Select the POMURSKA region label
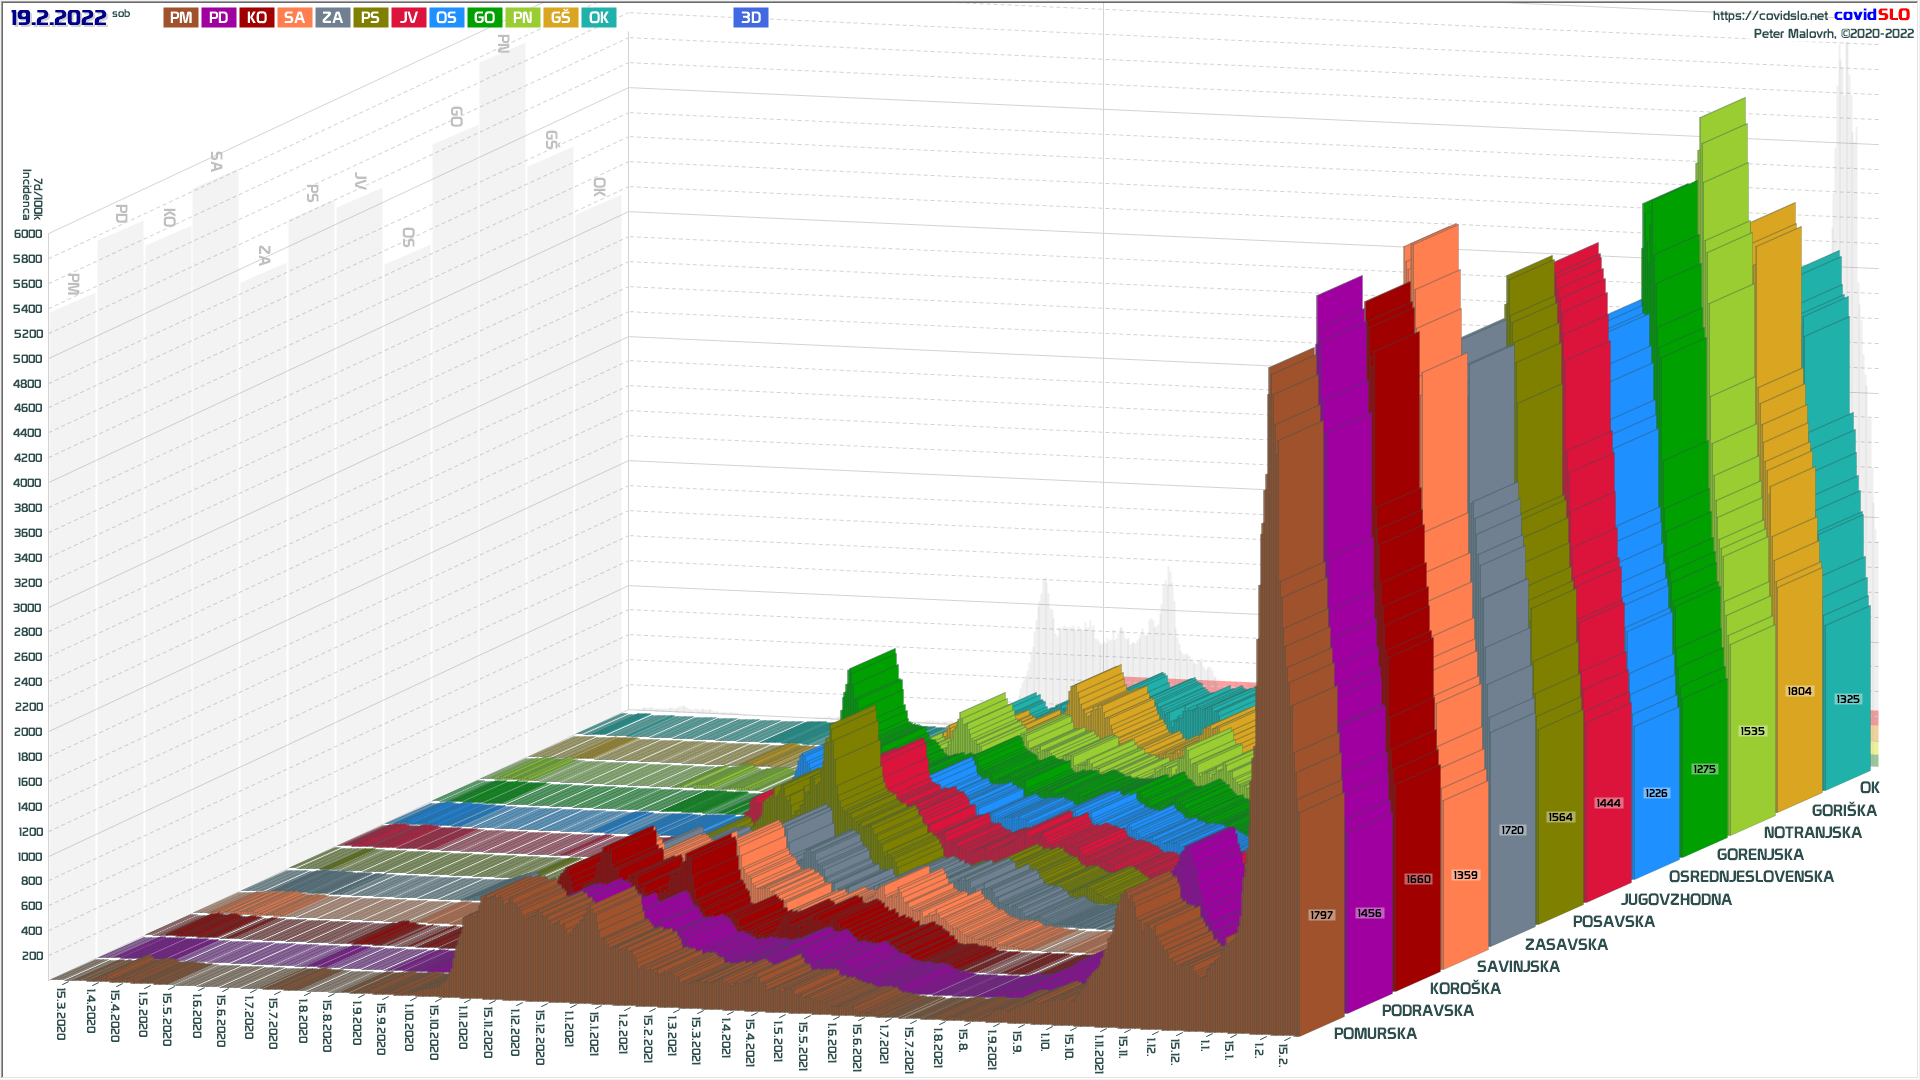This screenshot has height=1080, width=1920. (x=1375, y=1033)
